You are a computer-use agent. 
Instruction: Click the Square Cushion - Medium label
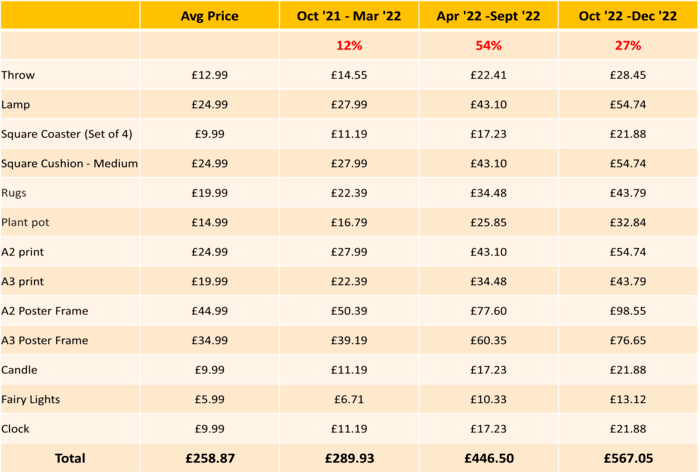(x=69, y=163)
